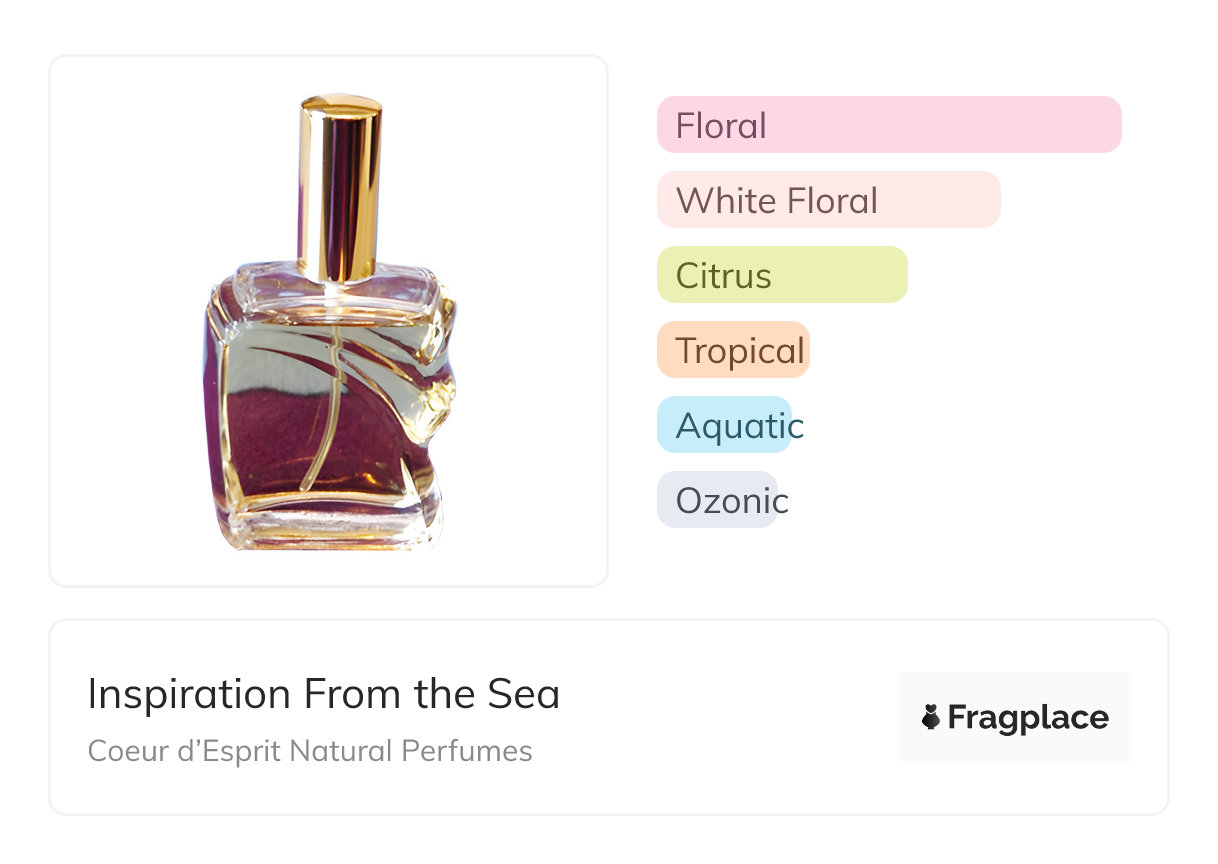
Task: Click the "Ozonic" label text
Action: (731, 500)
